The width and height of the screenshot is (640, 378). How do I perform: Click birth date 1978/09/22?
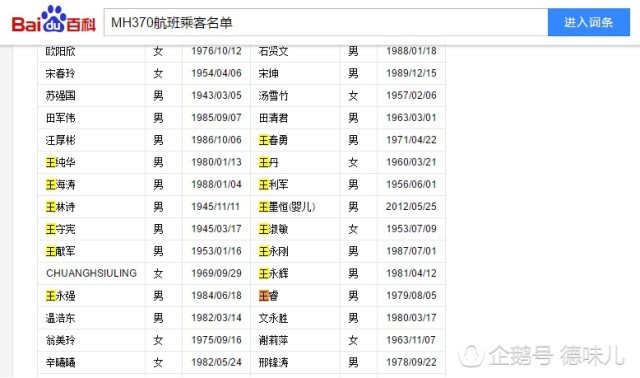pos(411,362)
